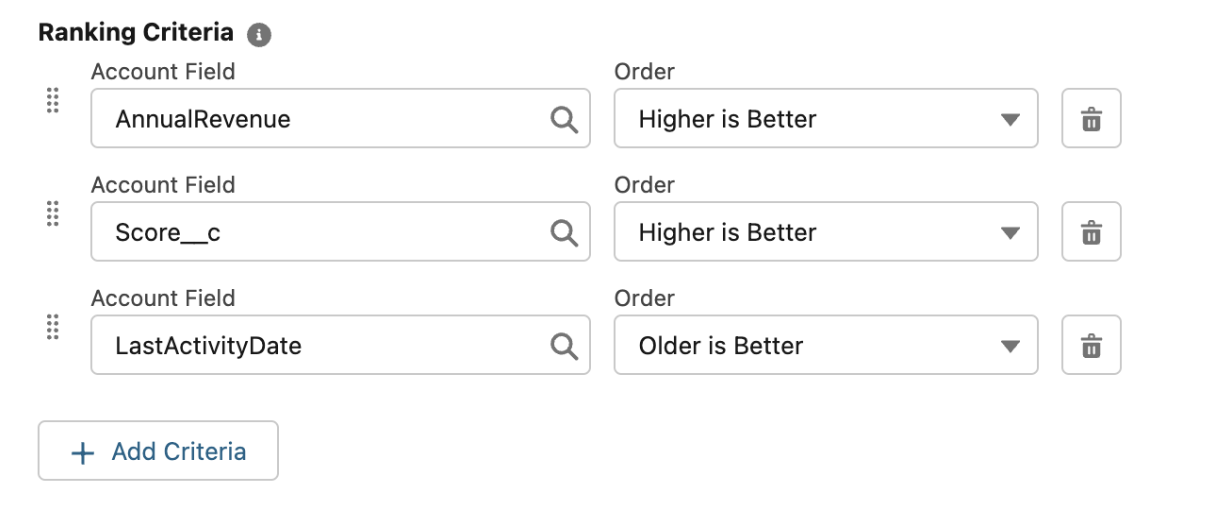Click the Ranking Criteria info icon
The height and width of the screenshot is (514, 1208).
(259, 35)
